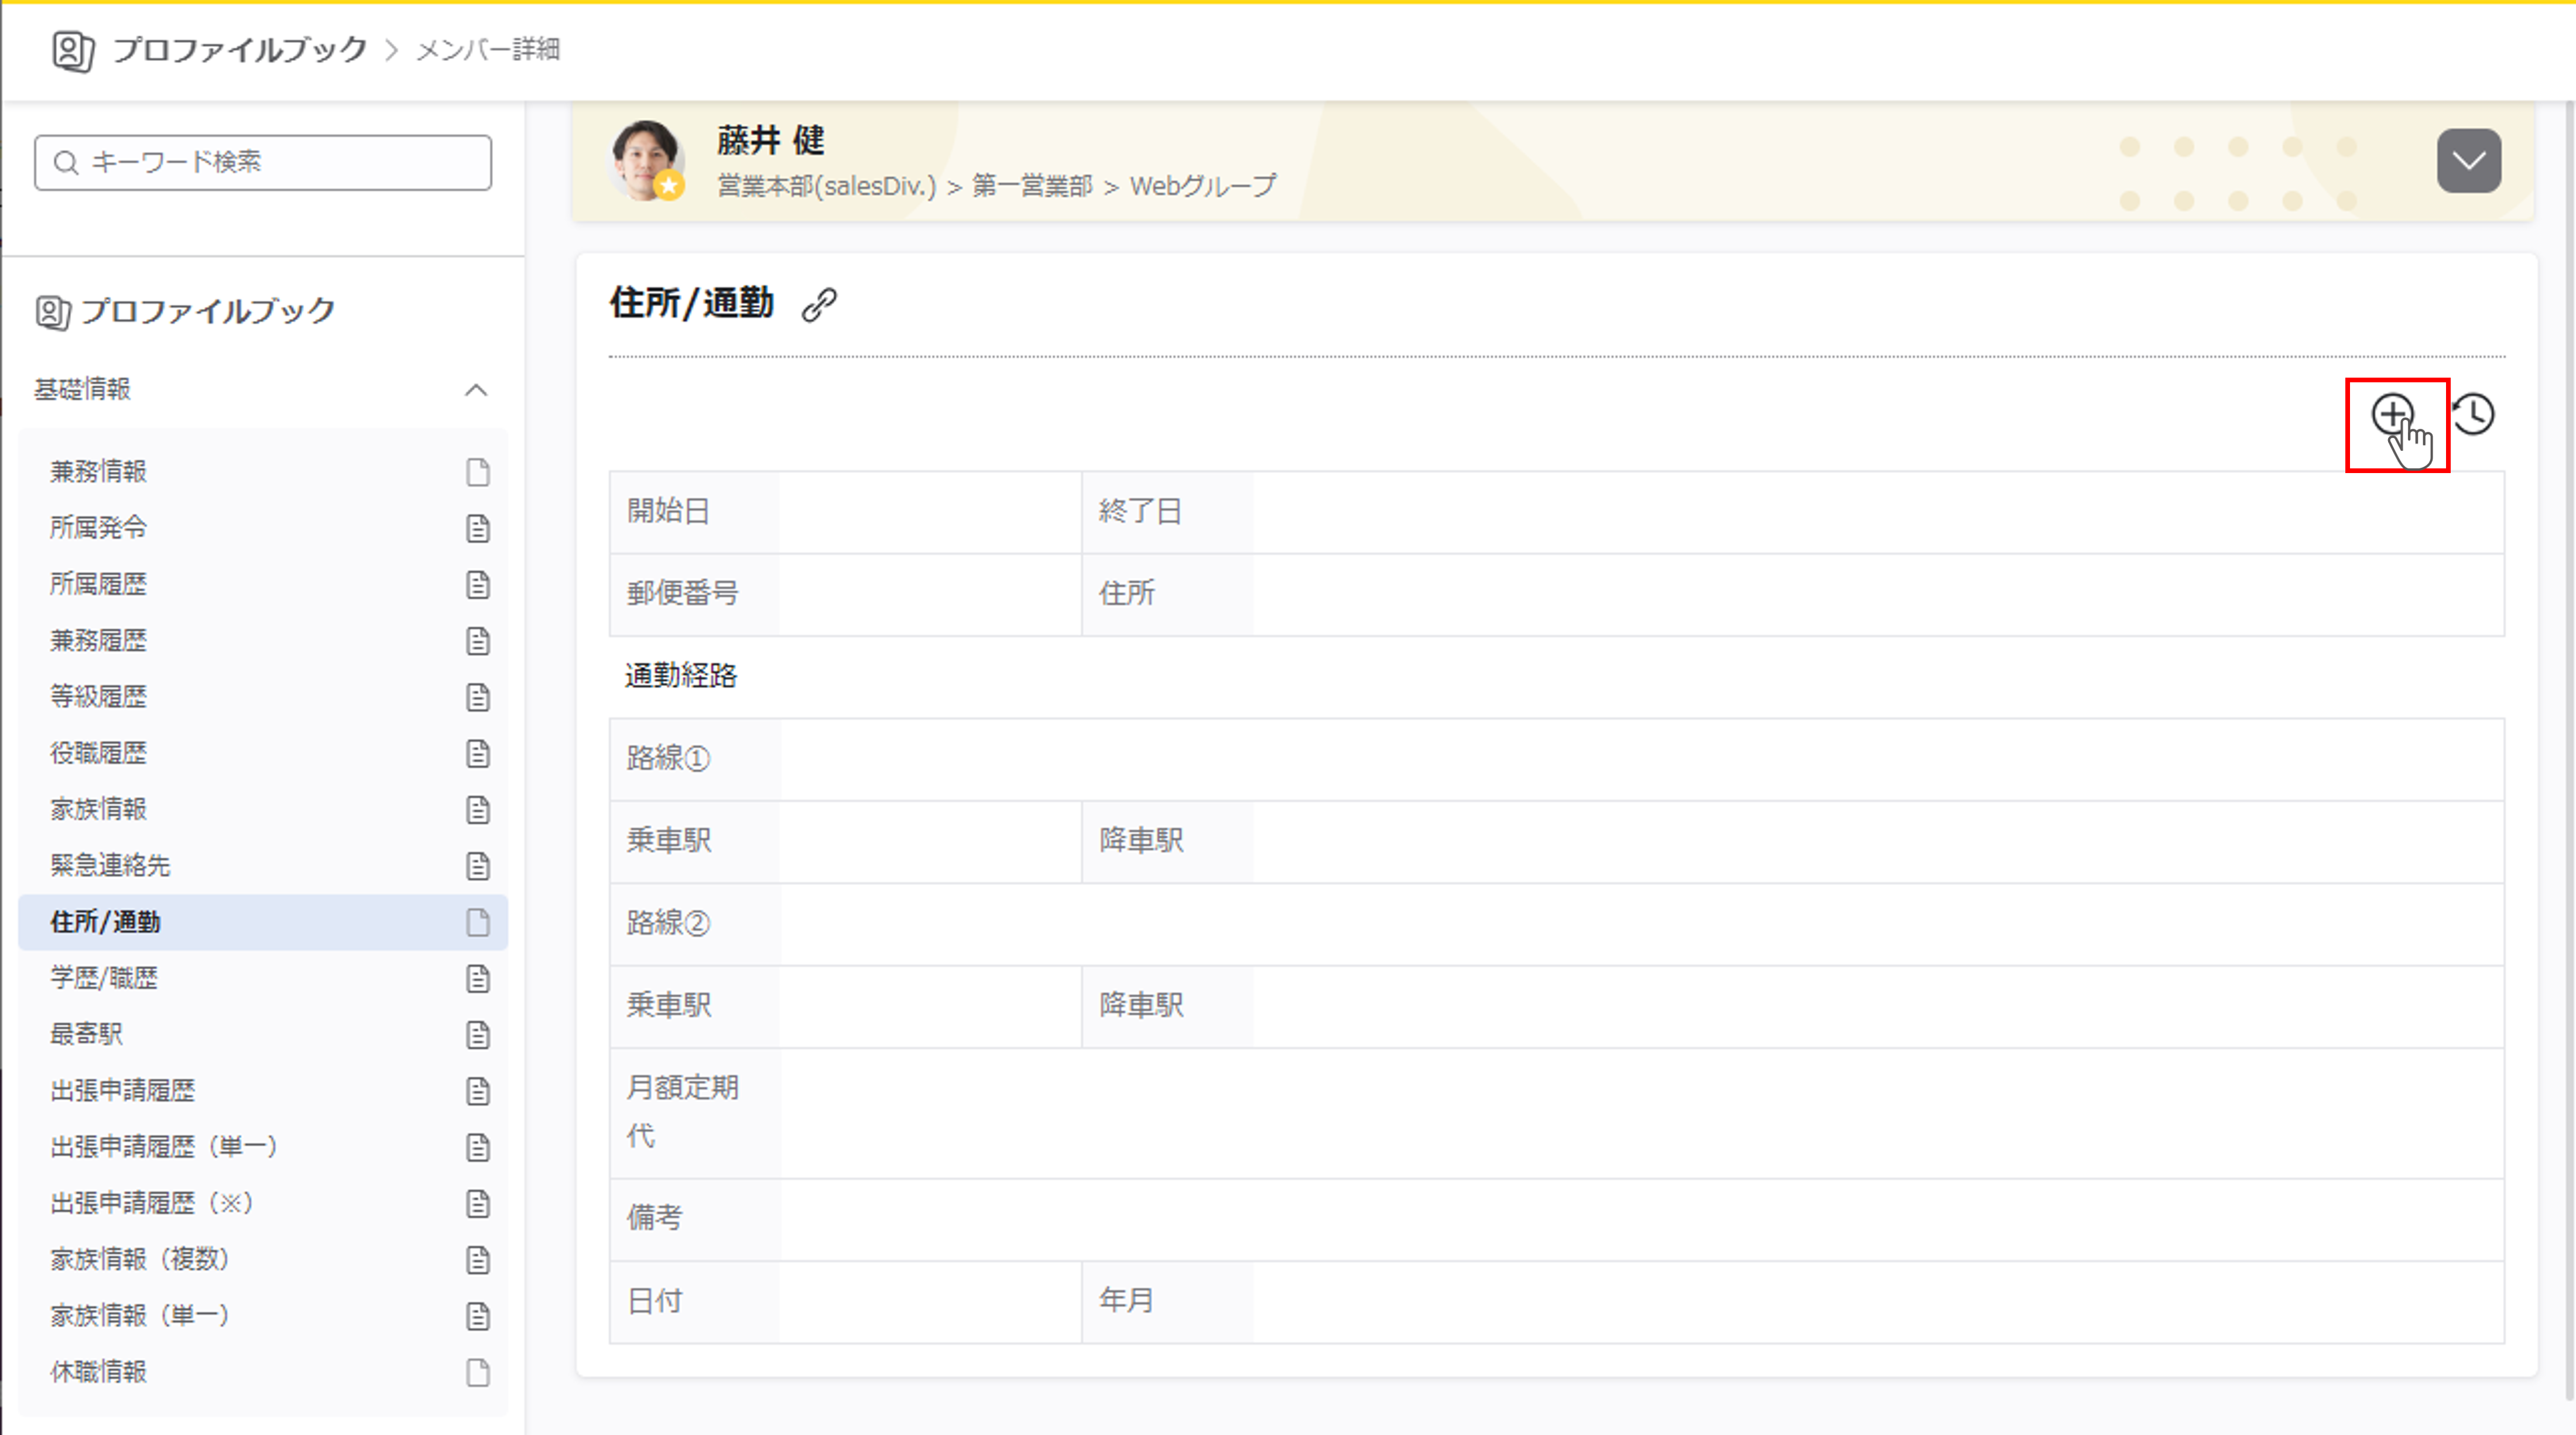Image resolution: width=2576 pixels, height=1435 pixels.
Task: Click the document icon next to 等級履歴
Action: 478,697
